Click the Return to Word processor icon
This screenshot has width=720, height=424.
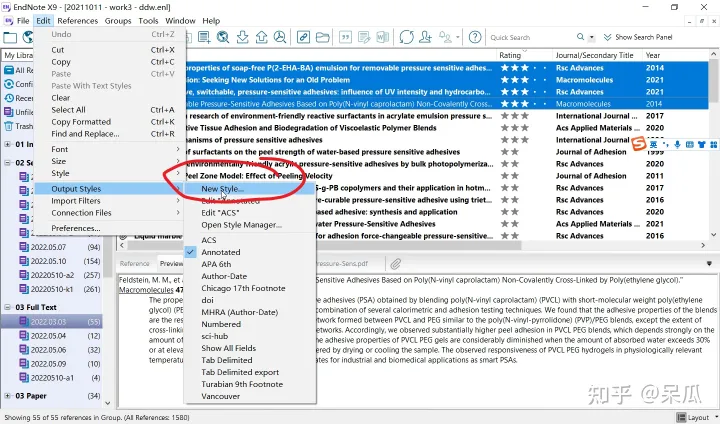coord(382,37)
